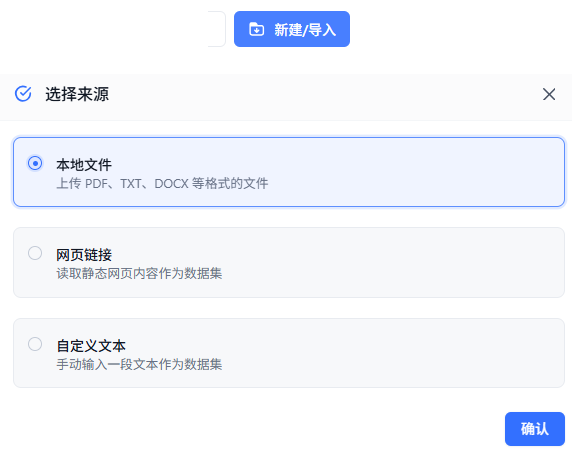
Task: Click the 本地文件 option title
Action: coord(84,165)
